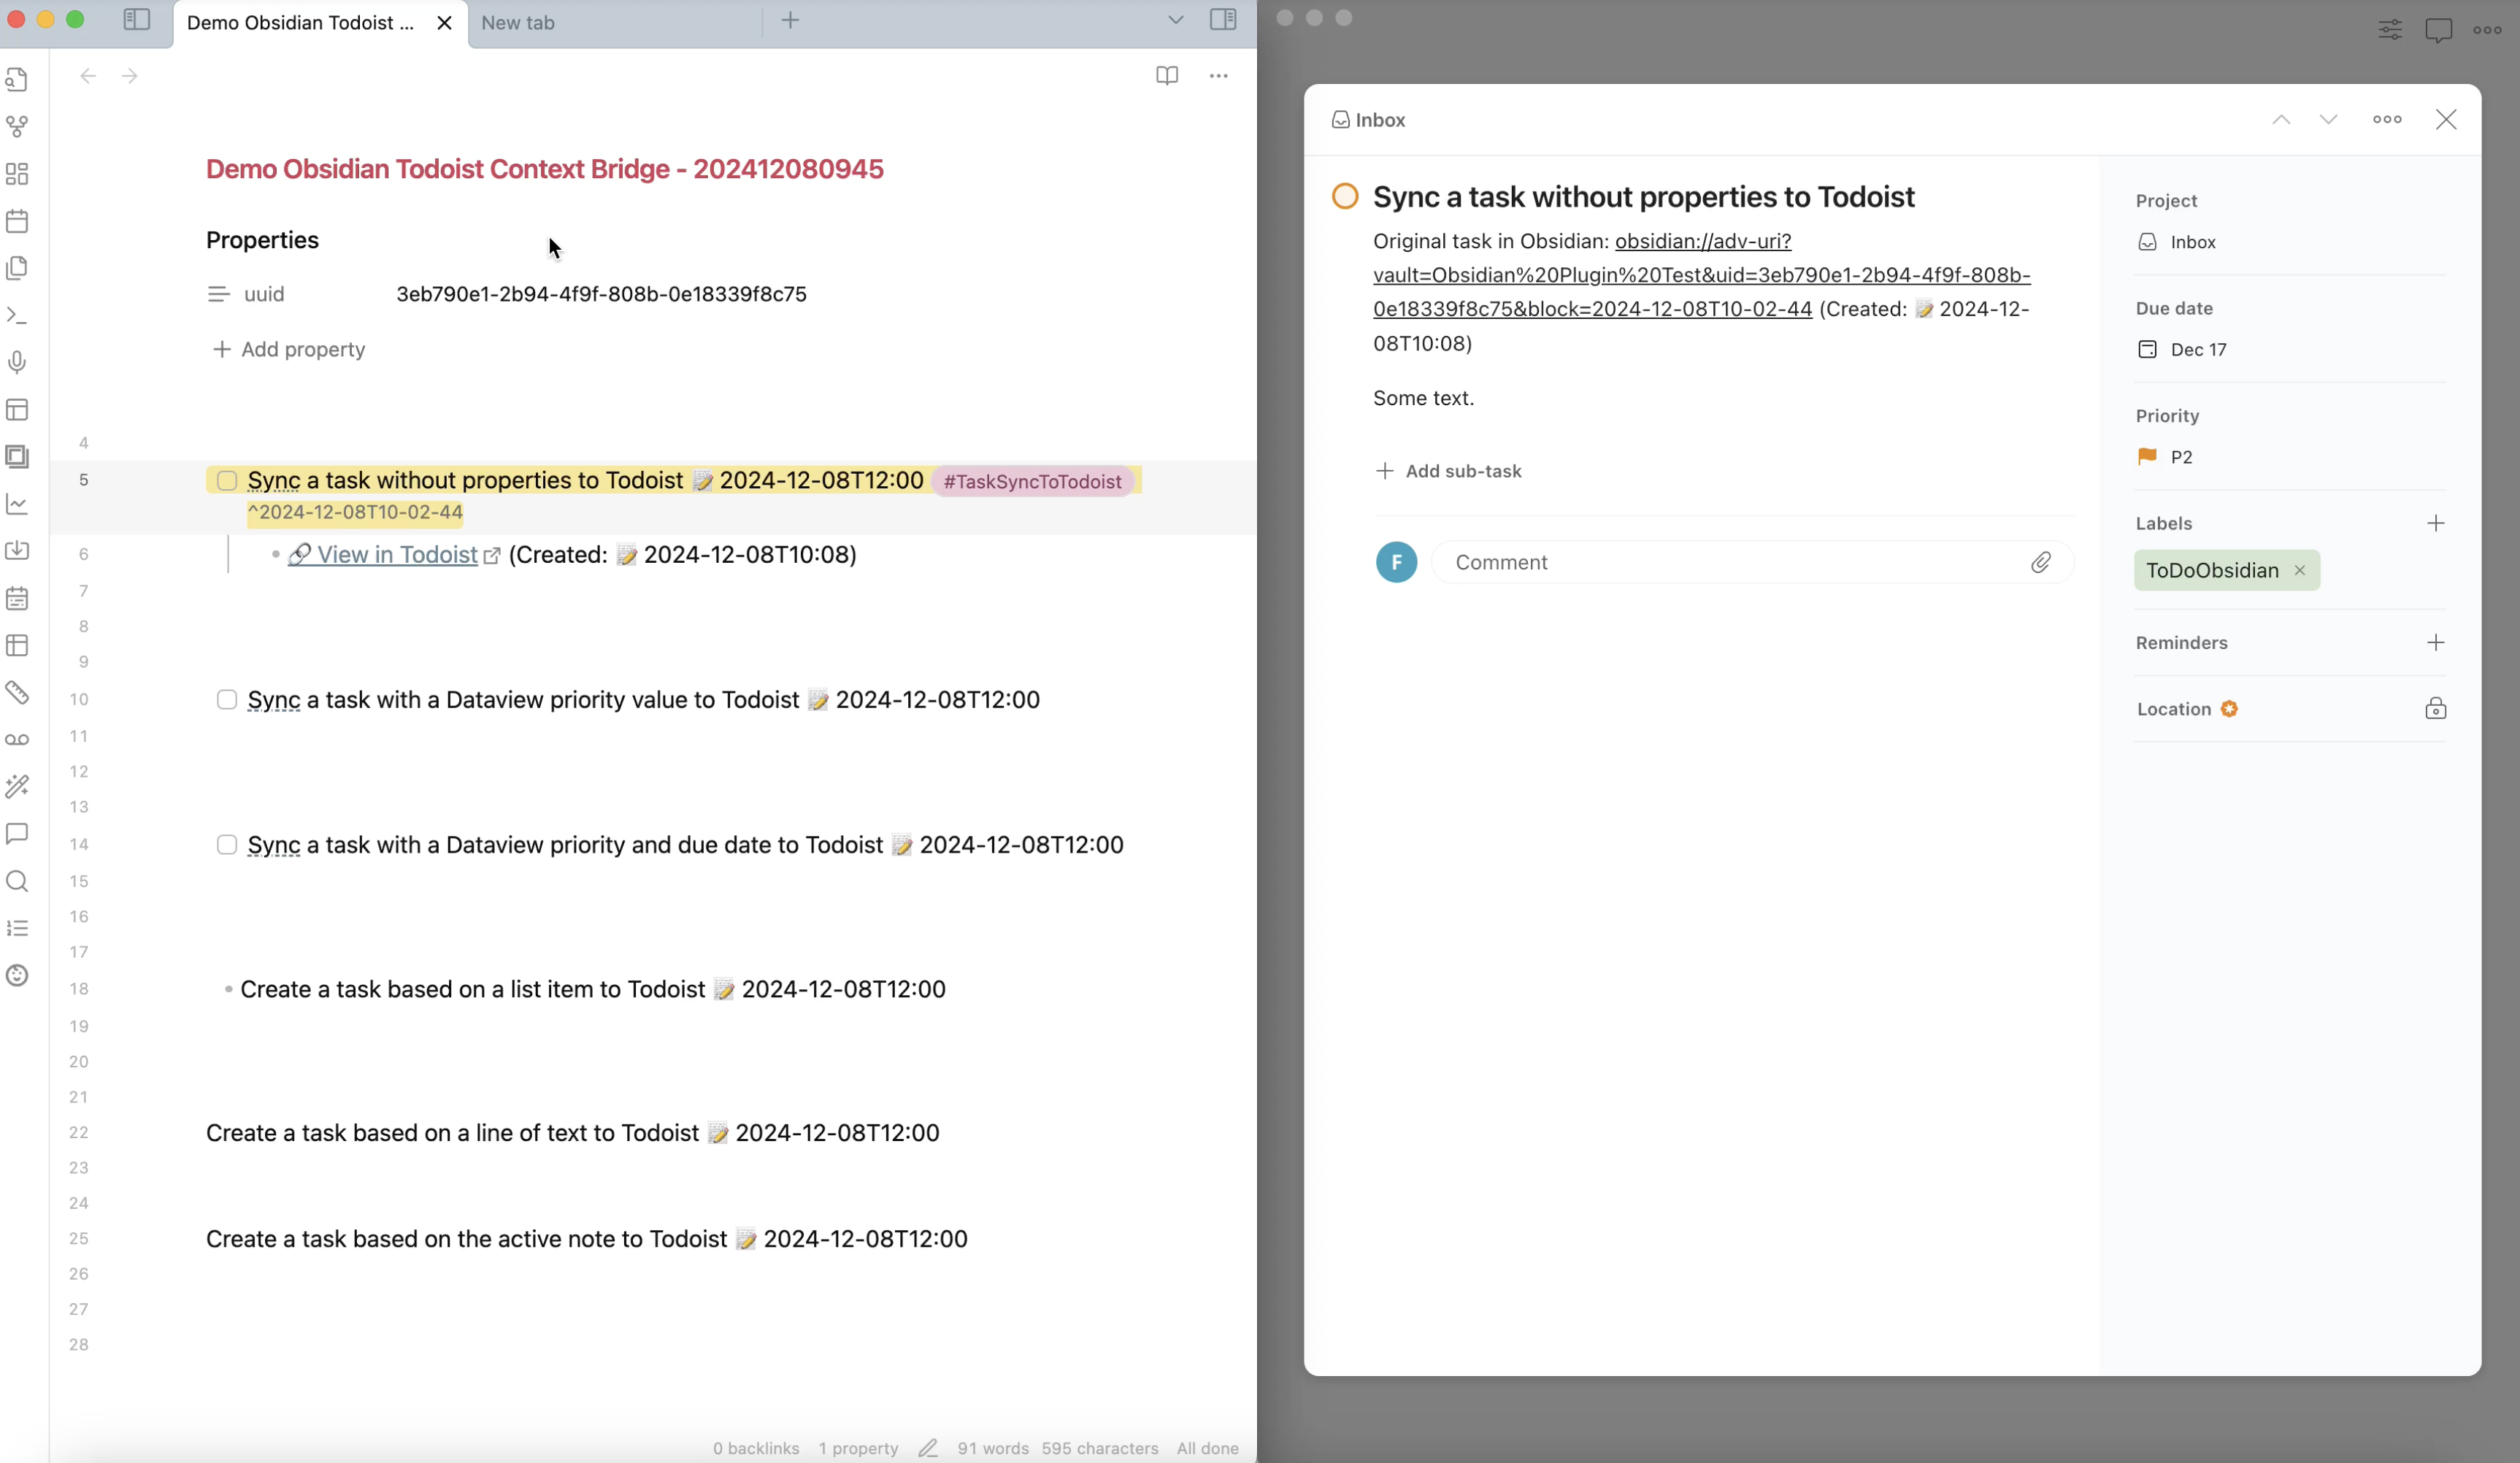
Task: Open Due date Dec 17 picker
Action: pyautogui.click(x=2197, y=349)
